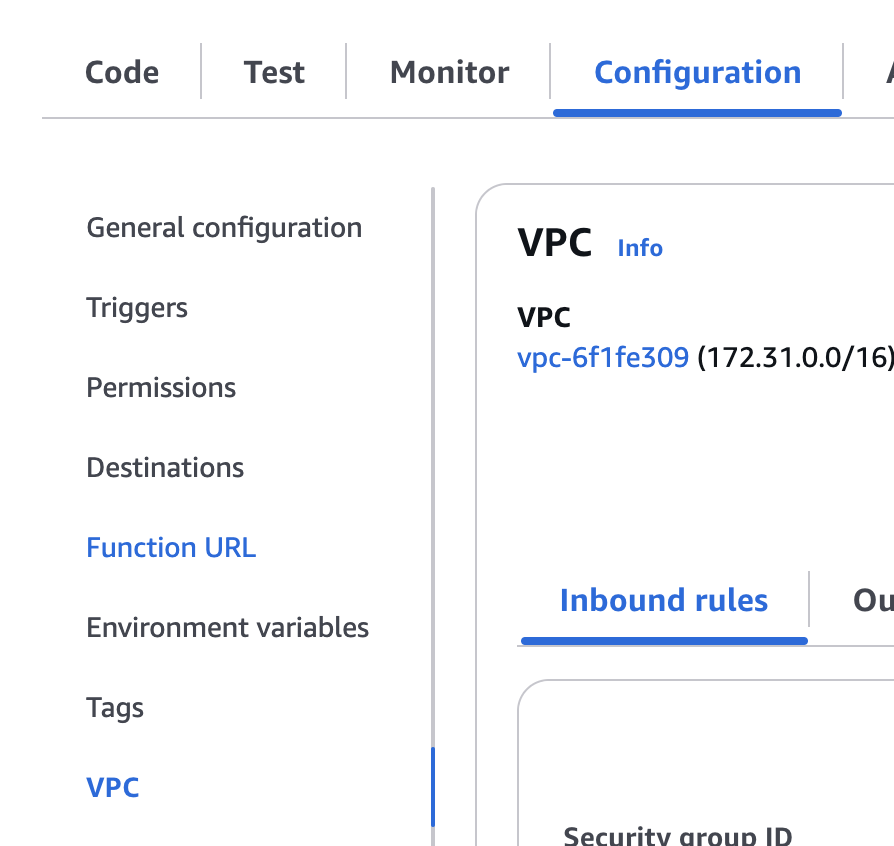The width and height of the screenshot is (894, 846).
Task: Open General configuration in the sidebar
Action: pyautogui.click(x=224, y=228)
